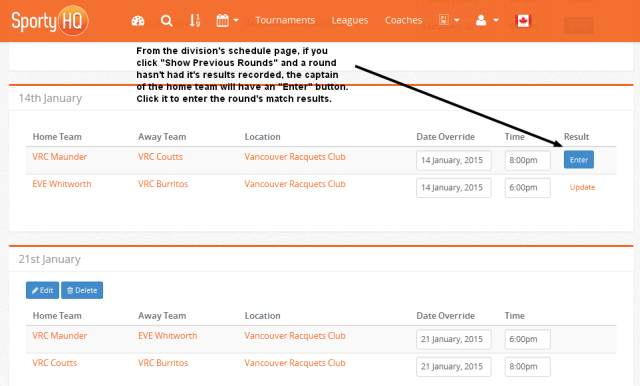Open the dashboard gauge icon
Viewport: 640px width, 386px height.
pyautogui.click(x=138, y=20)
